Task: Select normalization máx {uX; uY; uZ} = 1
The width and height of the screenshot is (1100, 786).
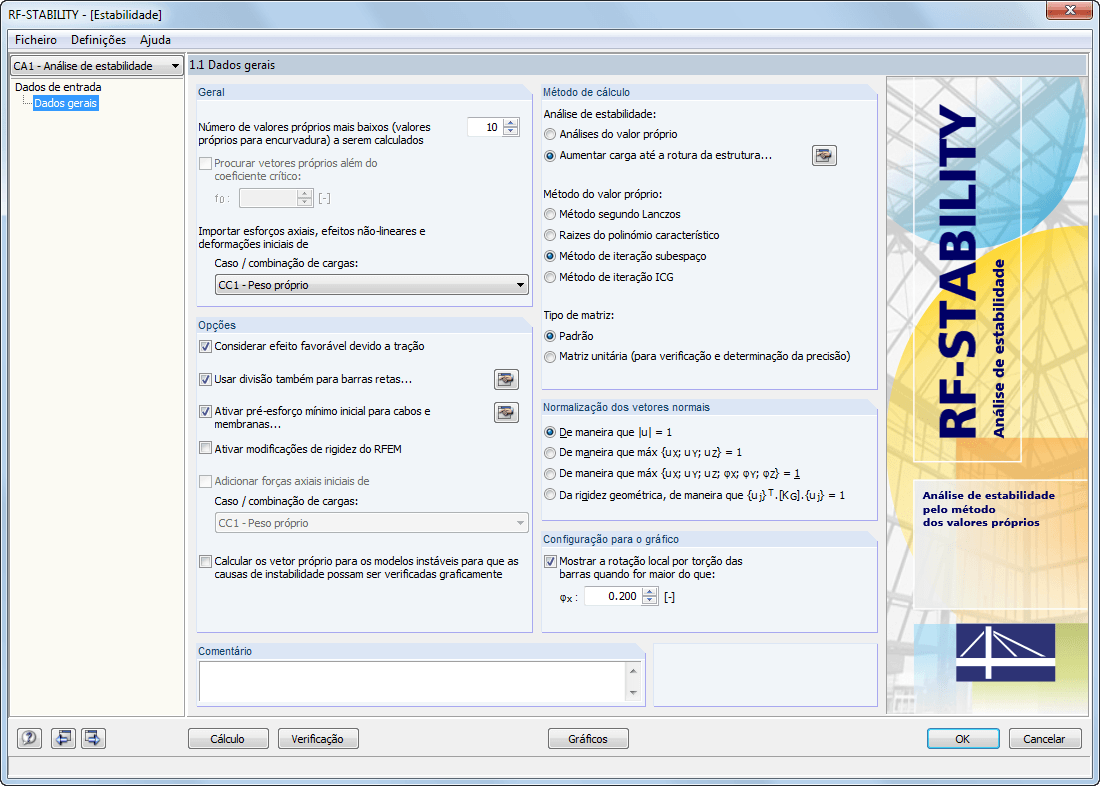Action: click(x=551, y=453)
